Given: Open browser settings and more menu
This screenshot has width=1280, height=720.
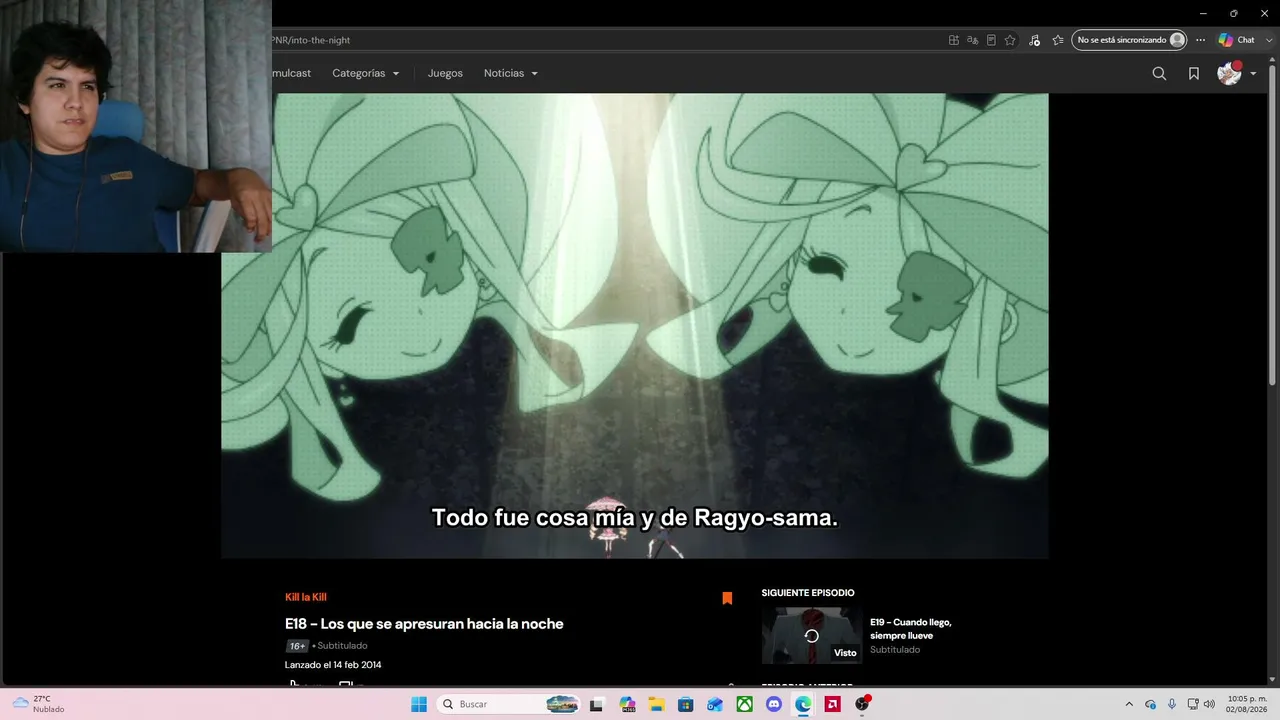Looking at the screenshot, I should coord(1200,40).
